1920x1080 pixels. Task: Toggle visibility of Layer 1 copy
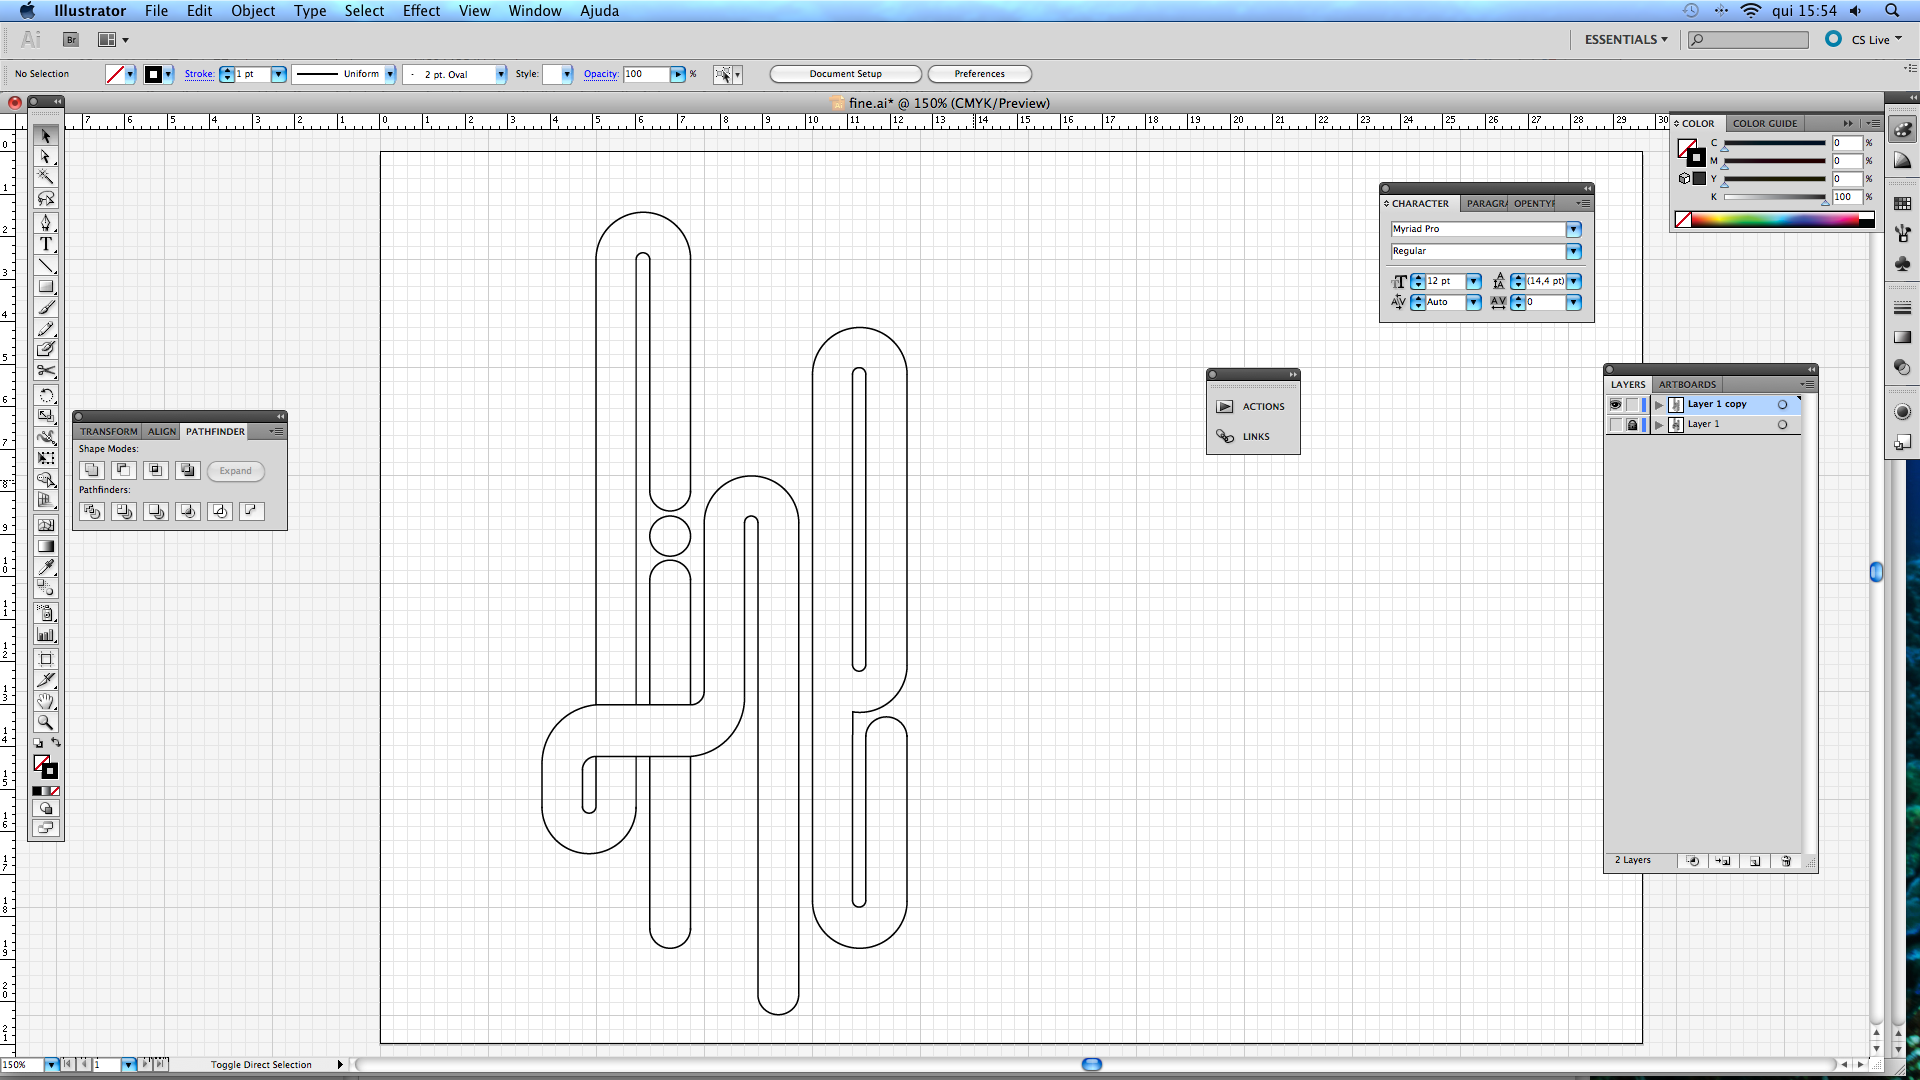coord(1615,405)
